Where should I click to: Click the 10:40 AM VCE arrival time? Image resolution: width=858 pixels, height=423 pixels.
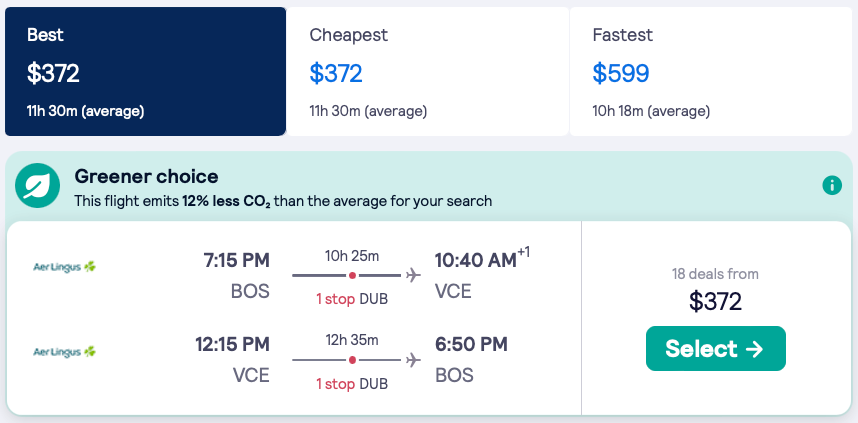(474, 261)
